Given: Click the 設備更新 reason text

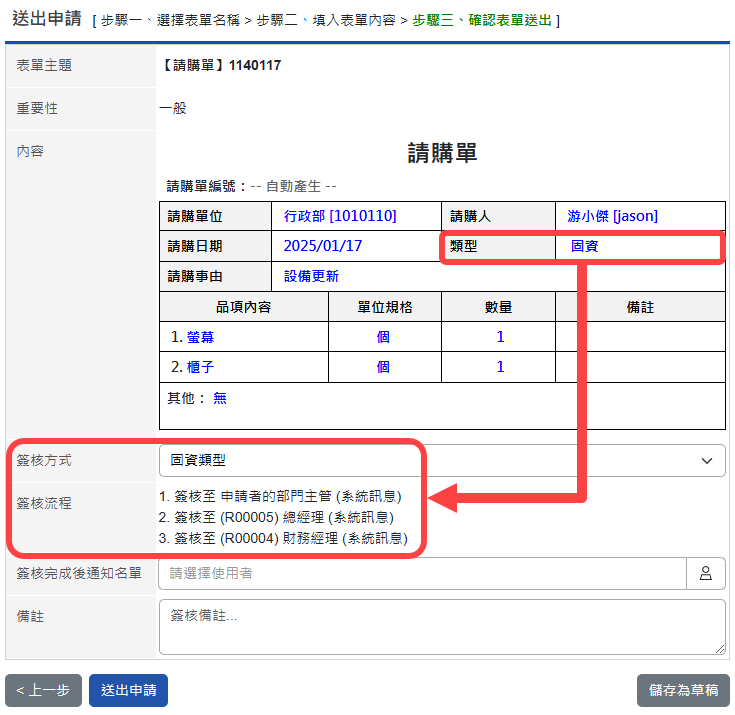Looking at the screenshot, I should (x=311, y=276).
